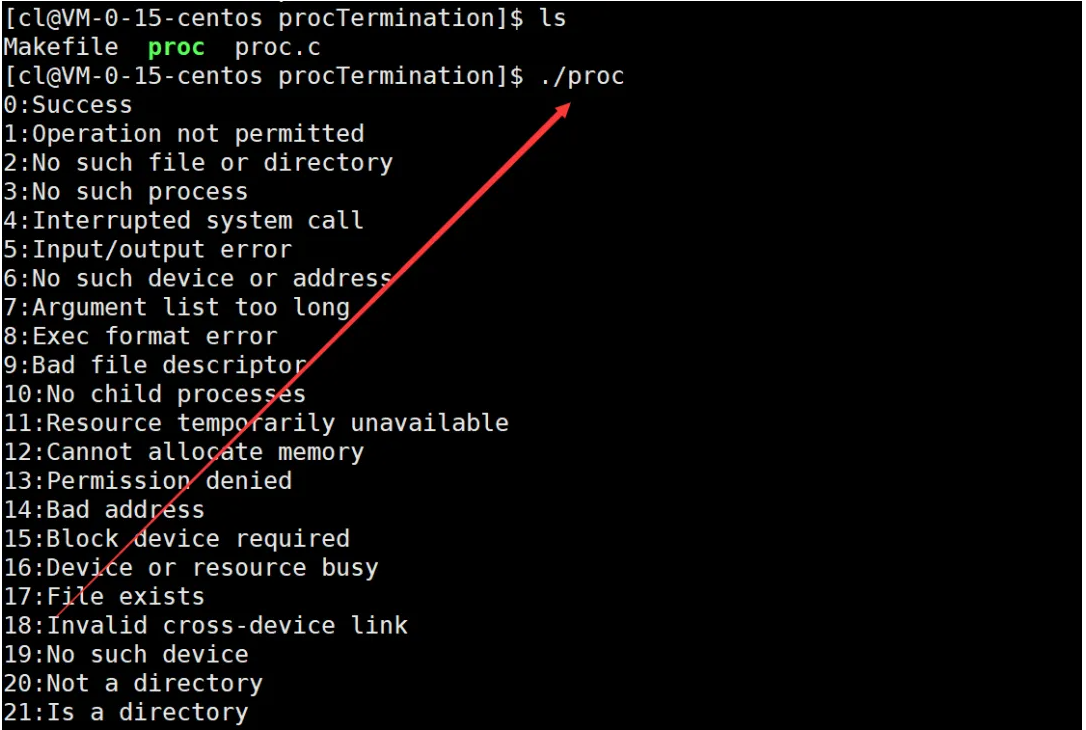Click the "Permission denied" line
The image size is (1086, 730).
(148, 481)
